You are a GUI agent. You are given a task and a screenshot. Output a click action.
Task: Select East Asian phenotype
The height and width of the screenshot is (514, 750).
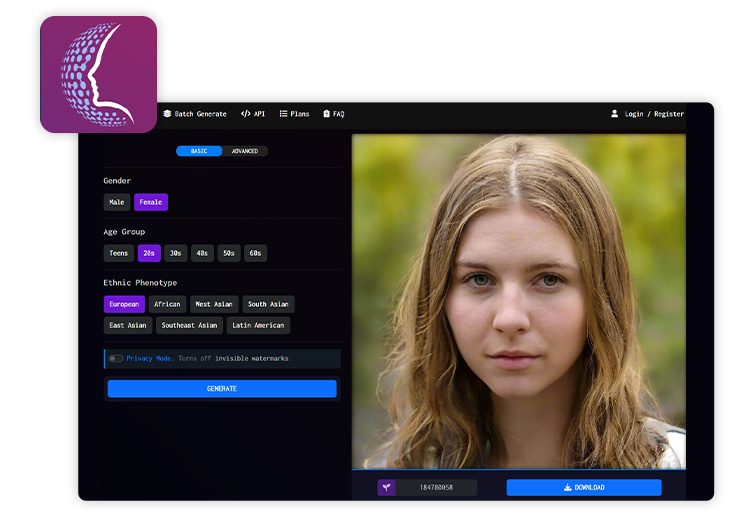(128, 325)
